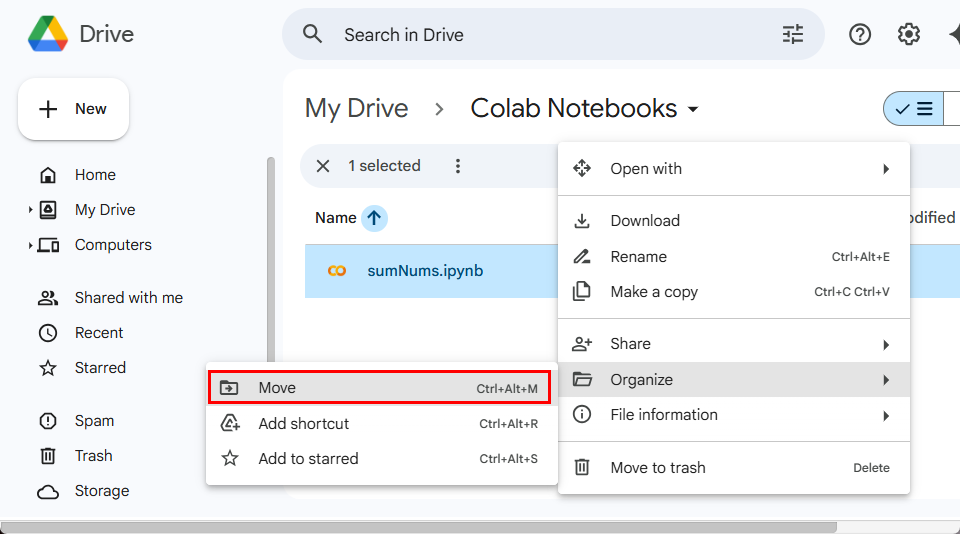Open the Colab Notebooks folder dropdown
The image size is (960, 534).
click(x=693, y=110)
